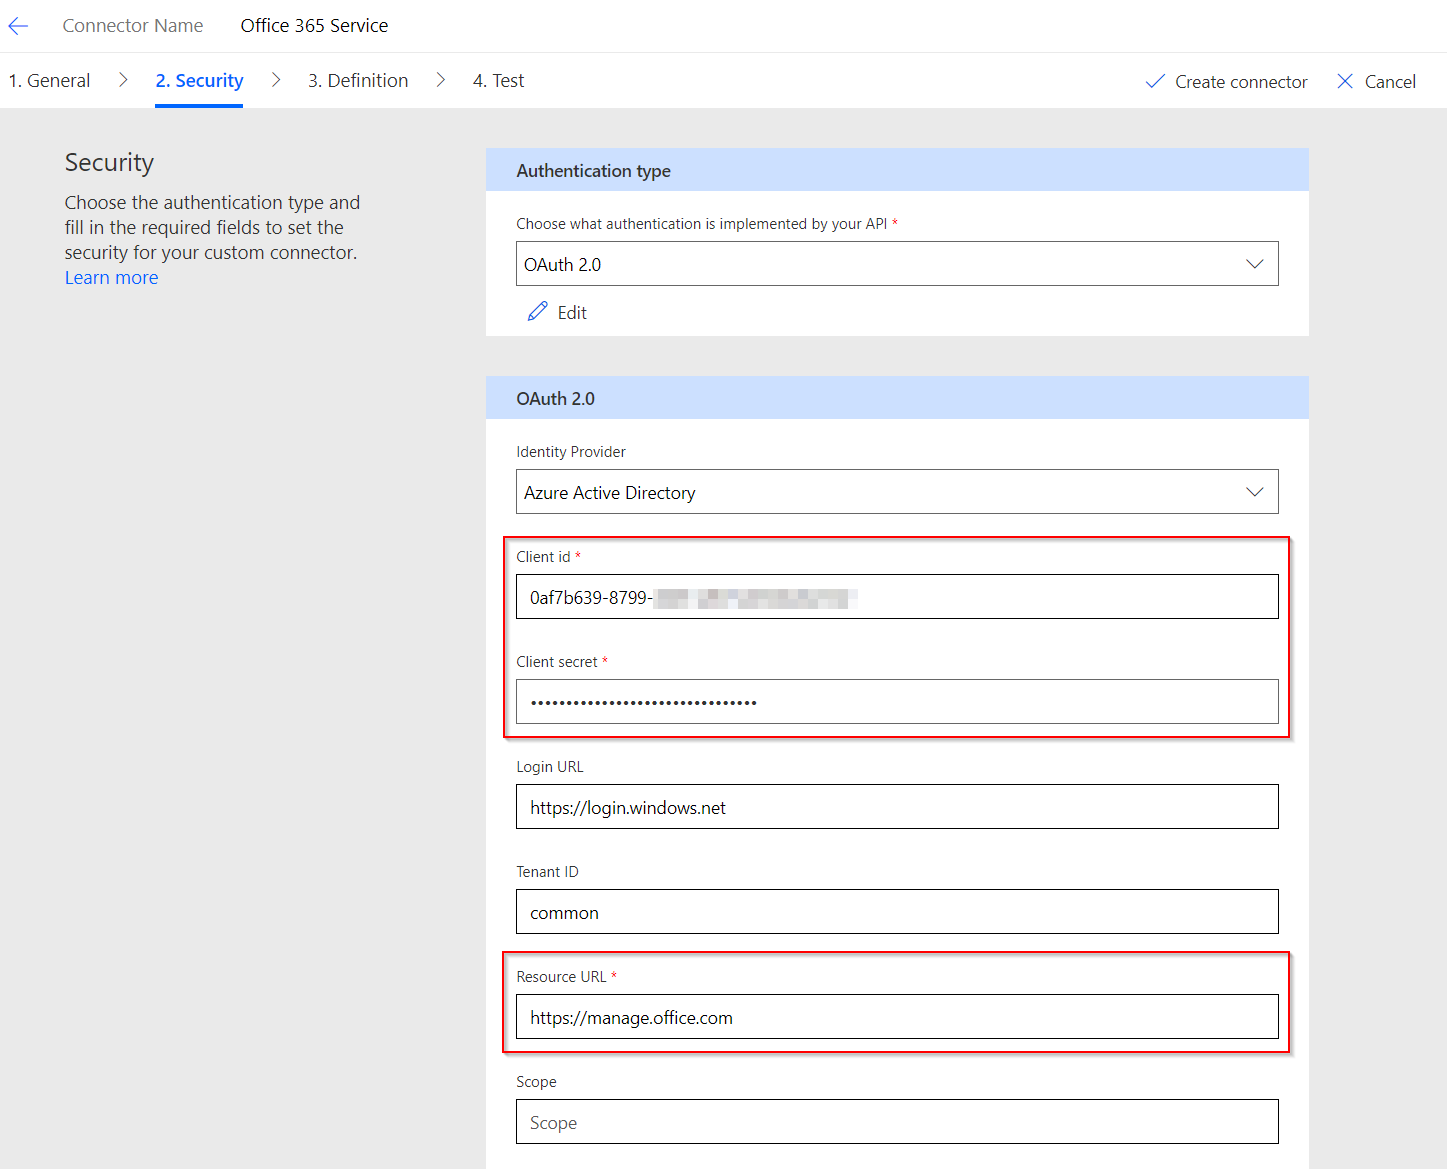This screenshot has width=1447, height=1169.
Task: Click the pencil Edit icon
Action: [x=537, y=312]
